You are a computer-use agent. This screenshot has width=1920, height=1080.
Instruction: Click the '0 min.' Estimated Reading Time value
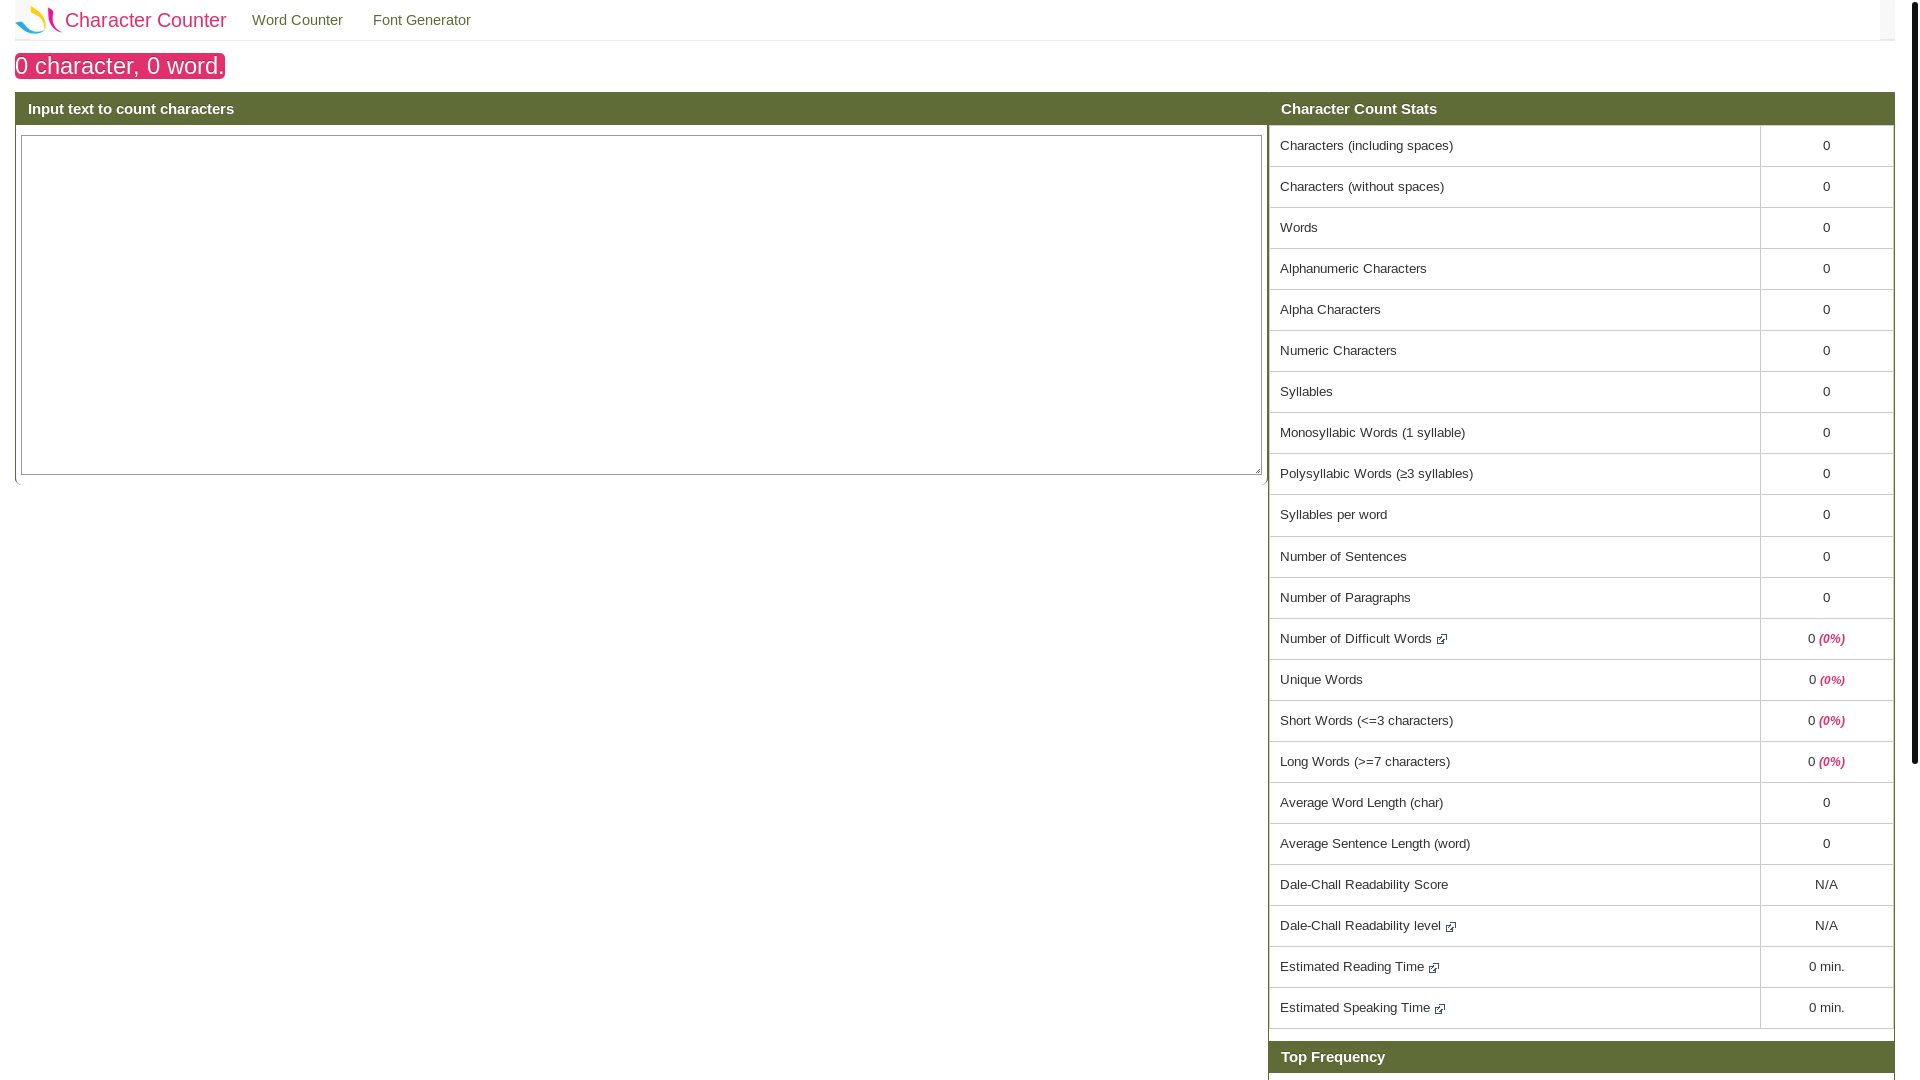click(1826, 967)
